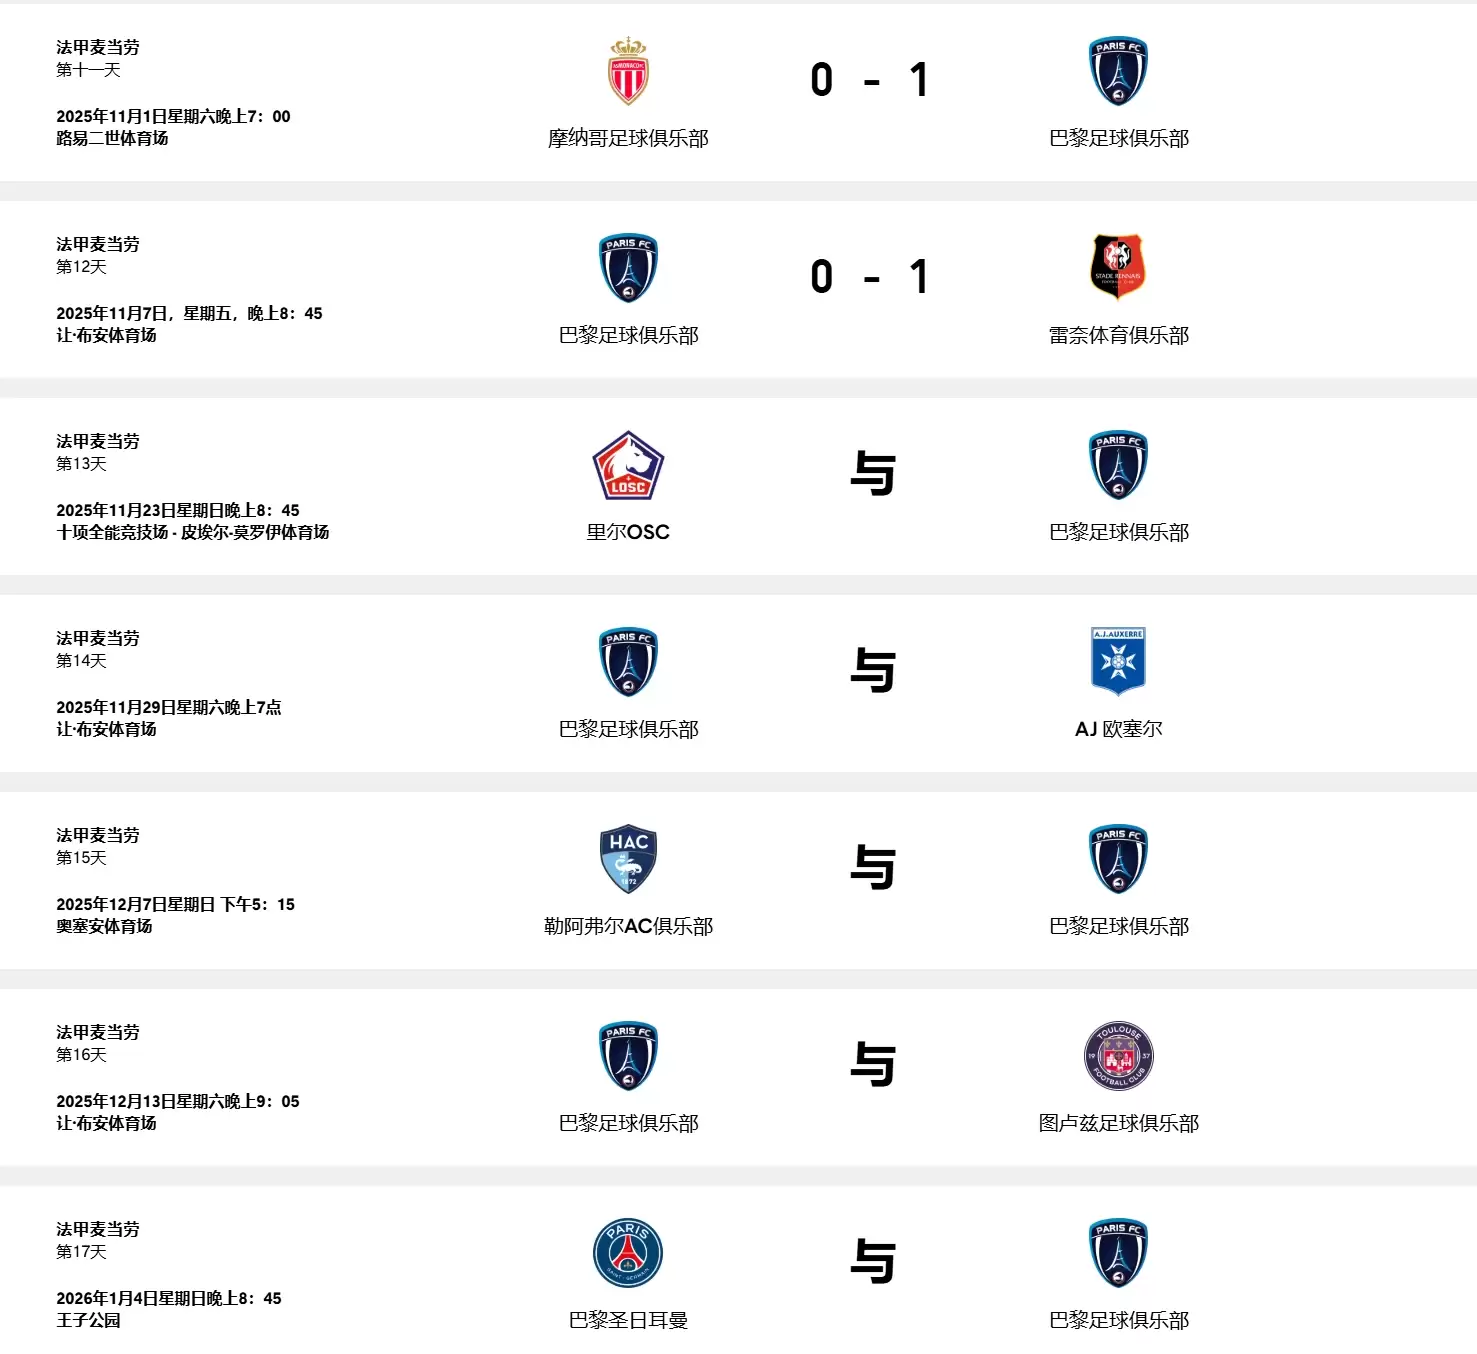Click the Paris Saint-Germain crest
Viewport: 1477px width, 1354px height.
point(628,1253)
